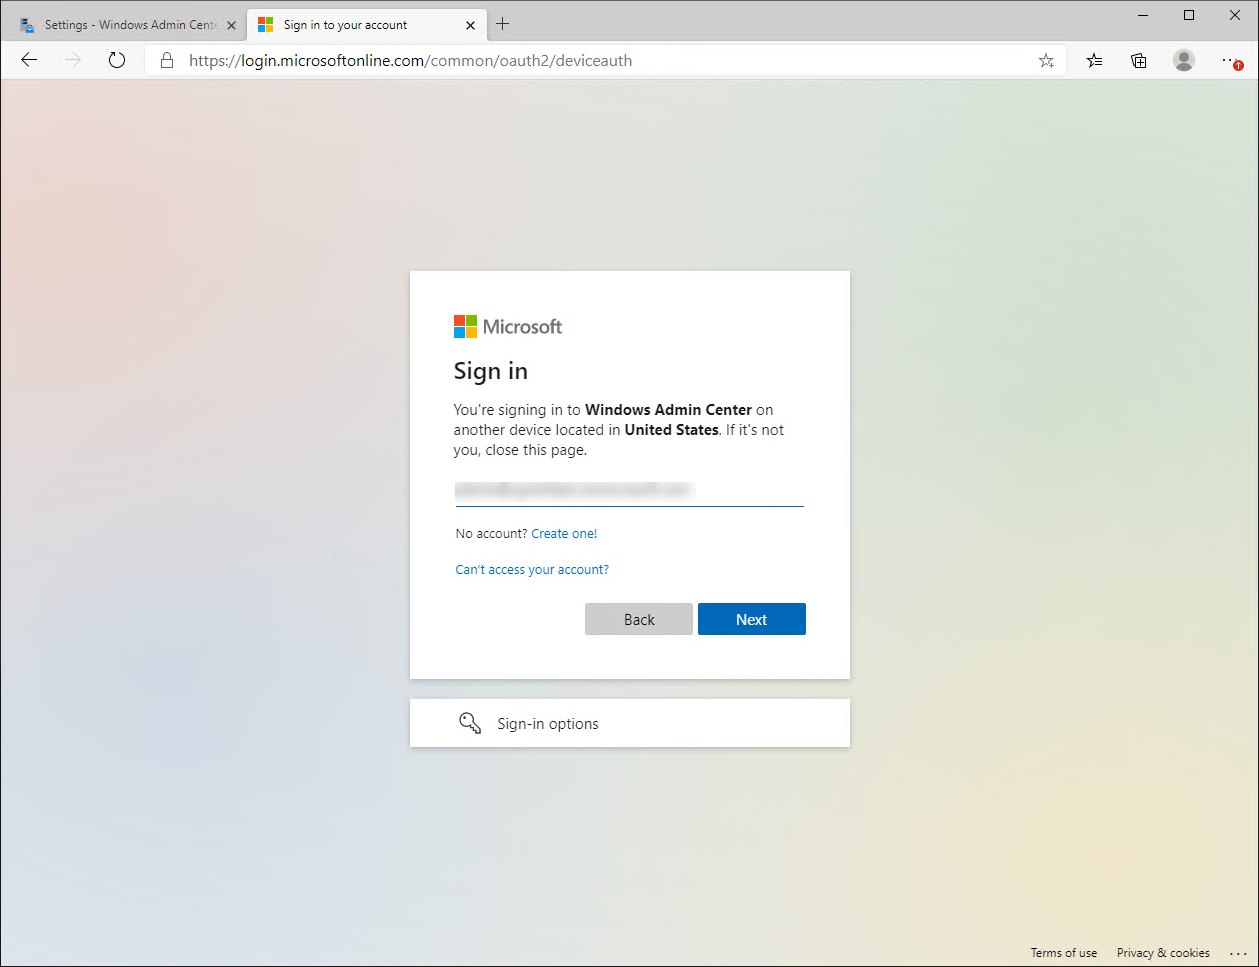This screenshot has height=967, width=1259.
Task: Select the email address input field
Action: (x=629, y=491)
